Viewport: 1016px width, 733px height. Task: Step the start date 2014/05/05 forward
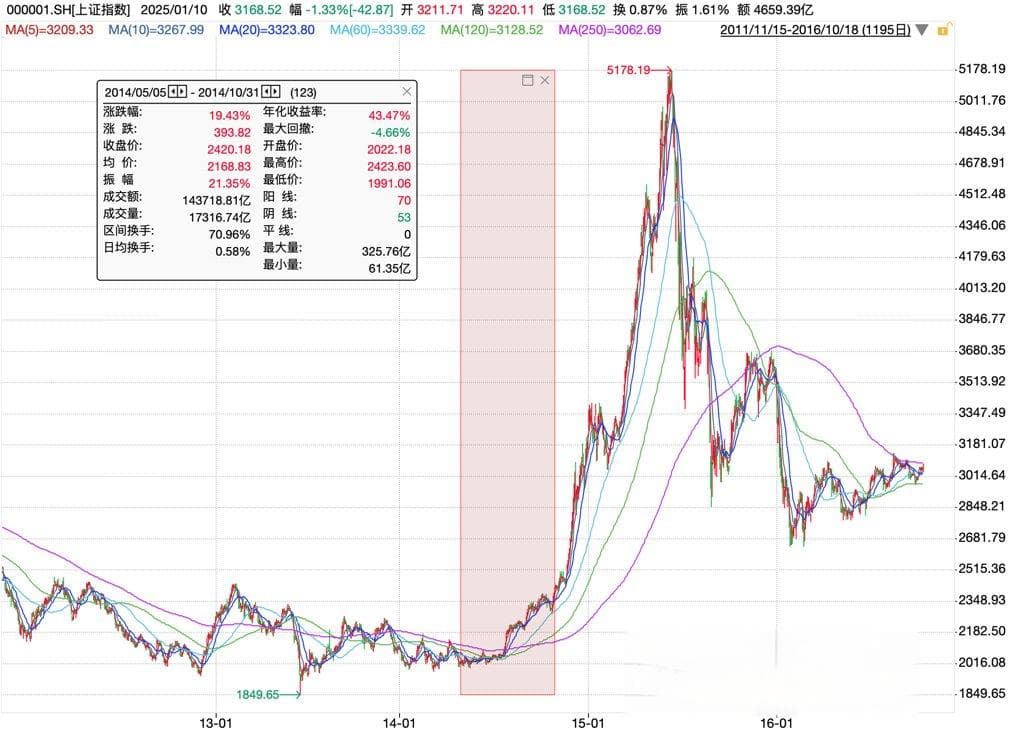click(x=182, y=91)
